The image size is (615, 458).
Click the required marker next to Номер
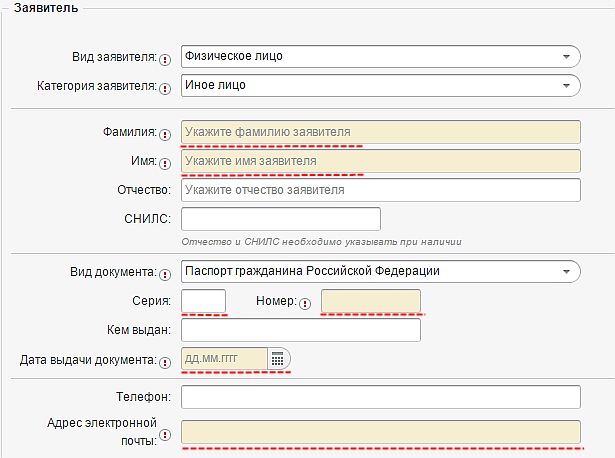tap(305, 303)
